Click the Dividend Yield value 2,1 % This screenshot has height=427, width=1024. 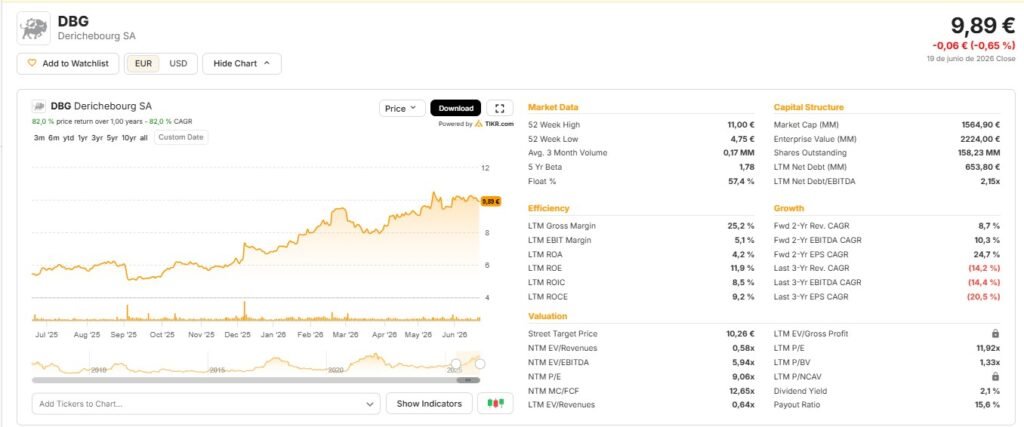coord(990,391)
